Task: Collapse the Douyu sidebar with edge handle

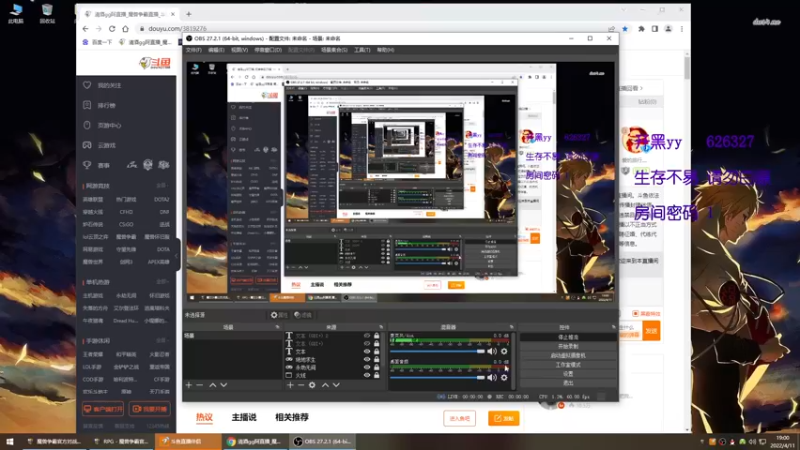Action: [178, 255]
